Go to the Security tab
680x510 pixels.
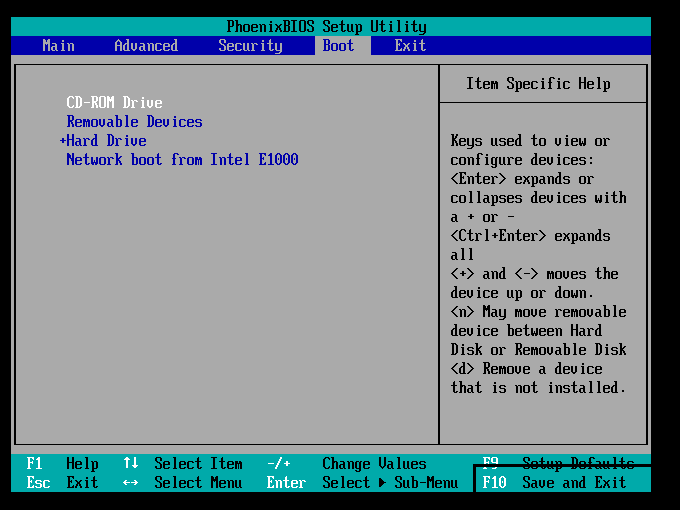(250, 46)
